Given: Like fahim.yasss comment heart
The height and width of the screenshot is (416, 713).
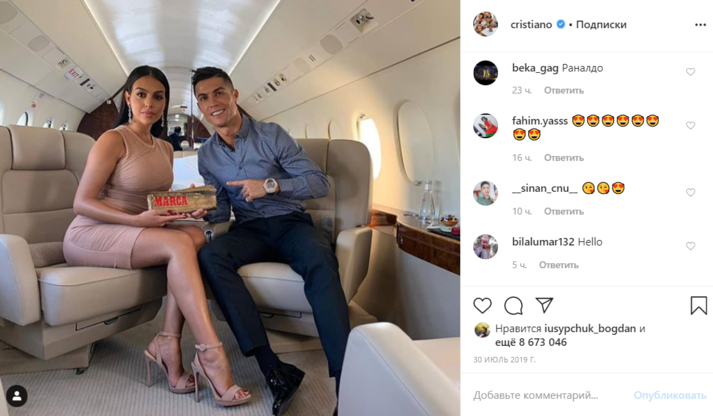Looking at the screenshot, I should pos(690,125).
